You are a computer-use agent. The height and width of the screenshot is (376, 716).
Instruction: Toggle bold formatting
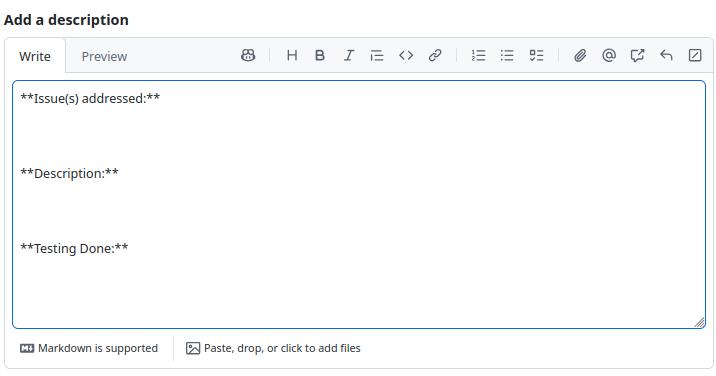[320, 56]
